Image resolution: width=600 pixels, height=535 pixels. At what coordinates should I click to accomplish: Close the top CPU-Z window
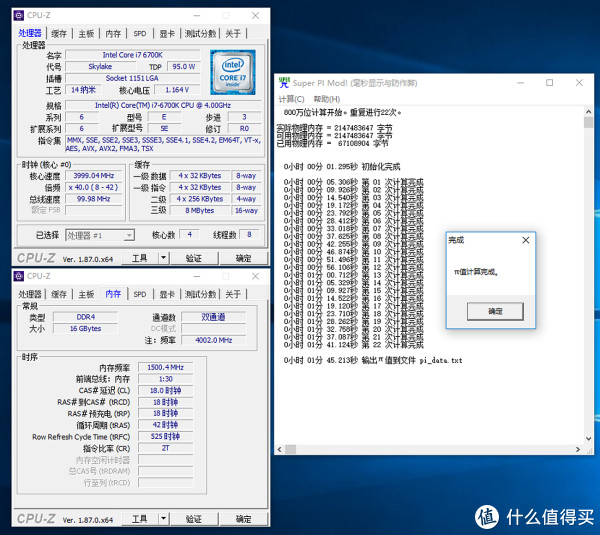pos(255,15)
